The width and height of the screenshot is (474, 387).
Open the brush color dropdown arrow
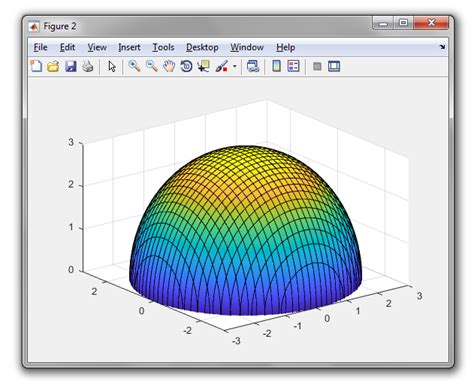(x=235, y=66)
